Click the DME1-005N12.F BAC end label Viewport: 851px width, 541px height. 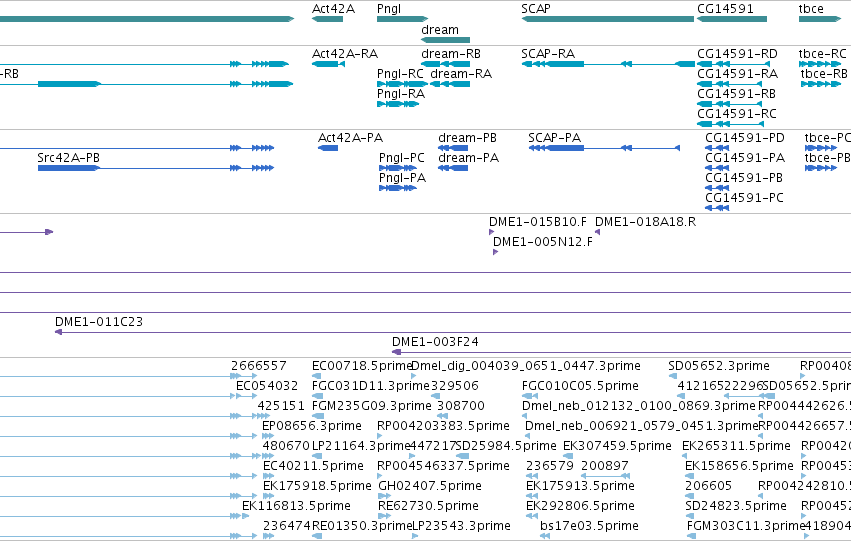tap(543, 242)
